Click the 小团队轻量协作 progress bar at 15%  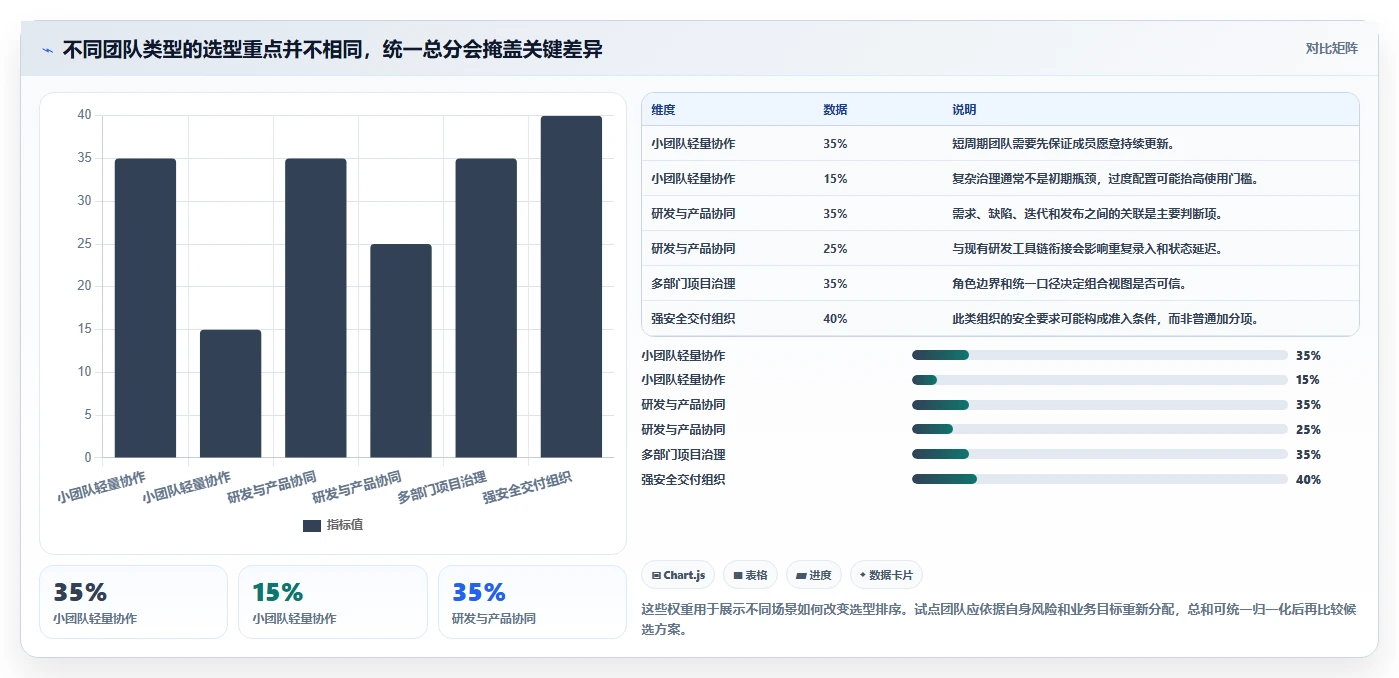point(1099,380)
